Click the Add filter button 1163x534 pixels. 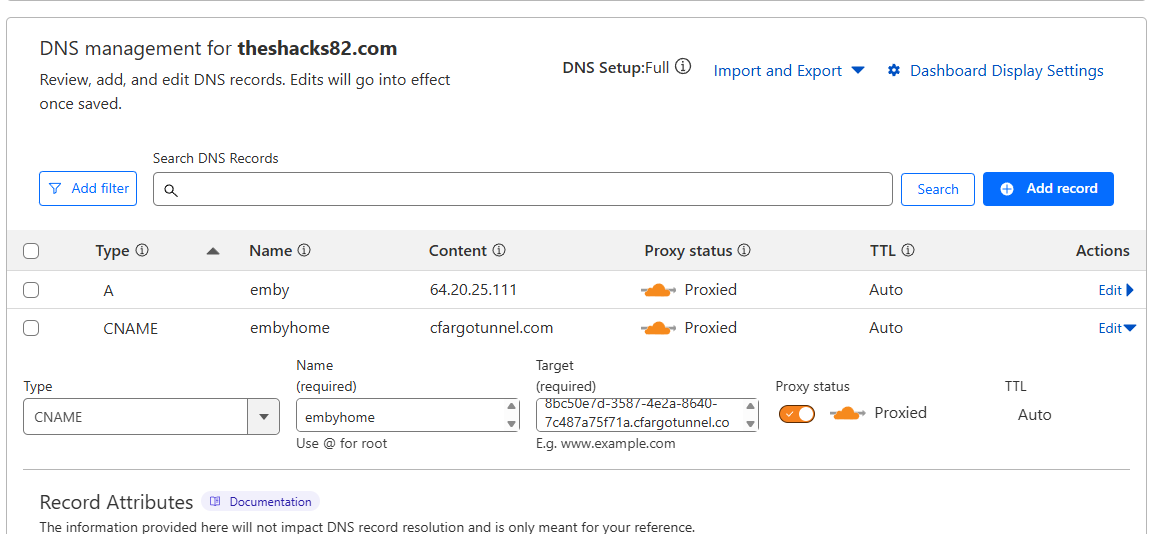tap(88, 188)
